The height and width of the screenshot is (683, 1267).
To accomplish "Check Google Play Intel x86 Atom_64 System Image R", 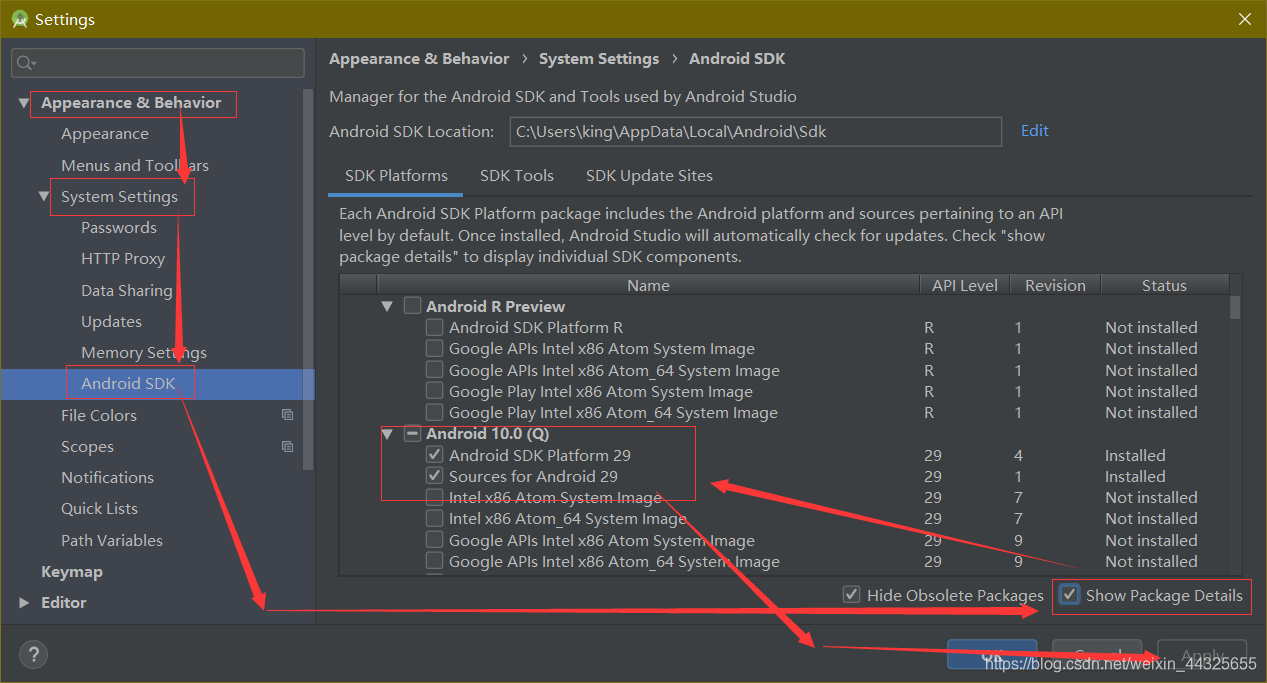I will [x=434, y=412].
